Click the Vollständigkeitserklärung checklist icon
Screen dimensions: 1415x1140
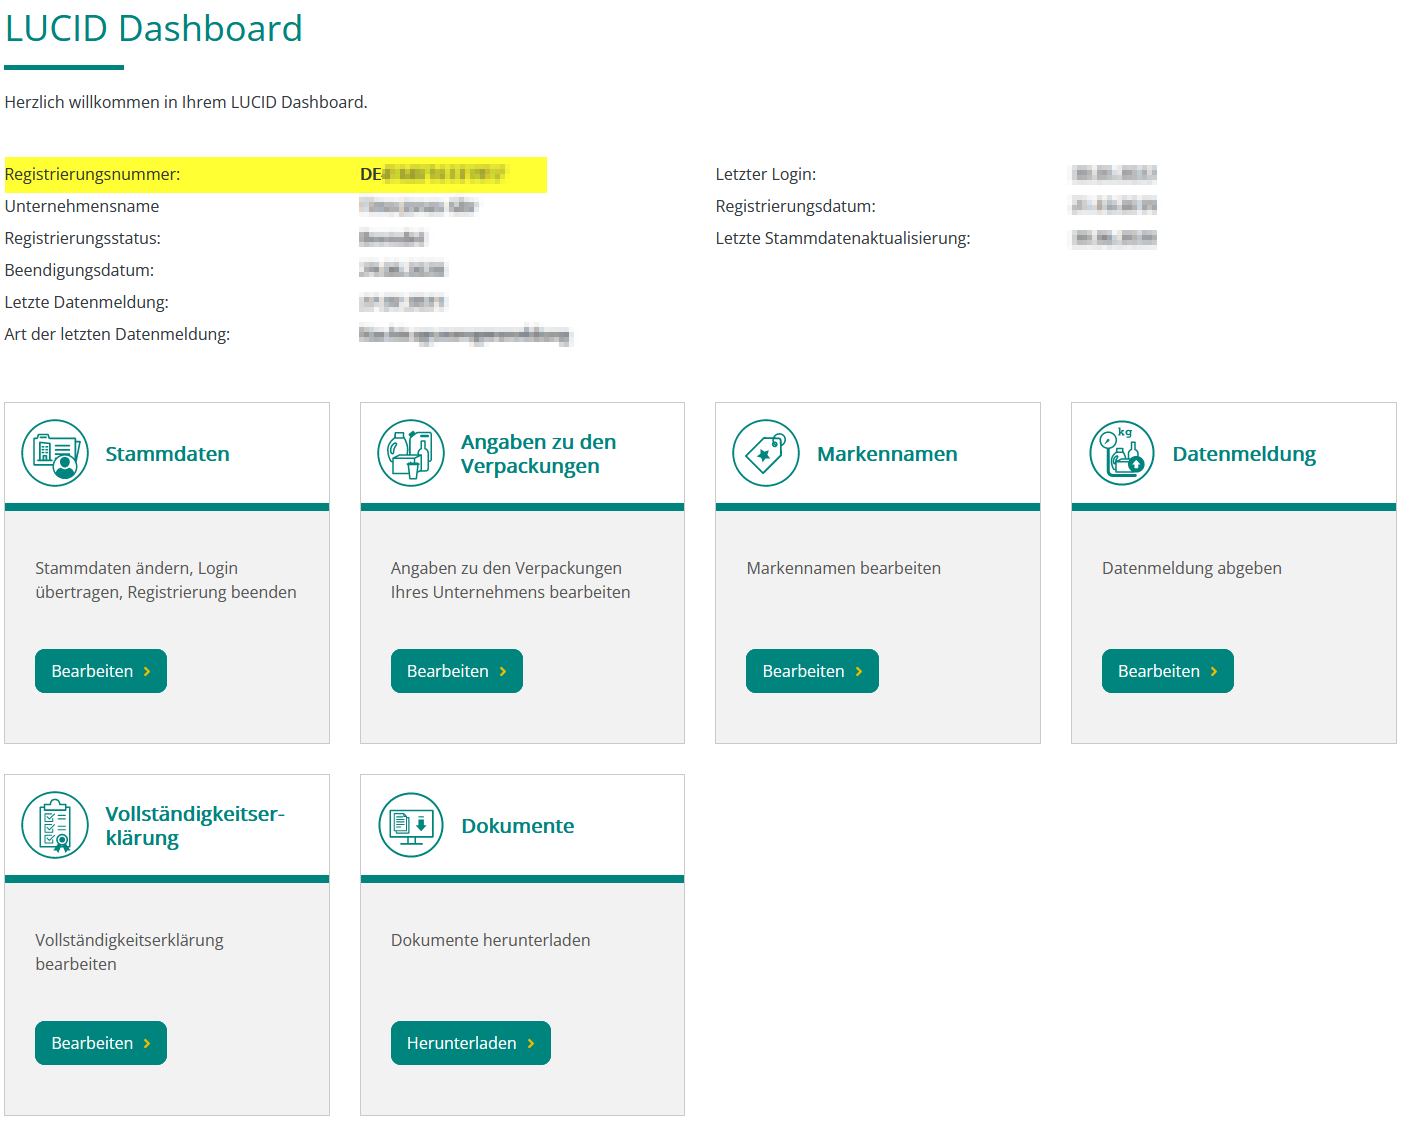55,825
